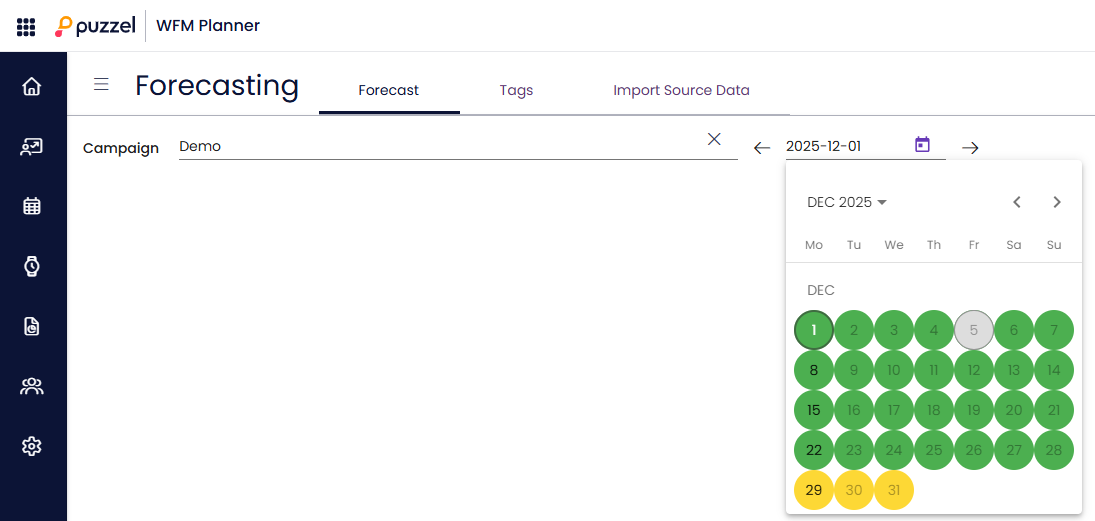Open the settings gear in sidebar

(32, 446)
